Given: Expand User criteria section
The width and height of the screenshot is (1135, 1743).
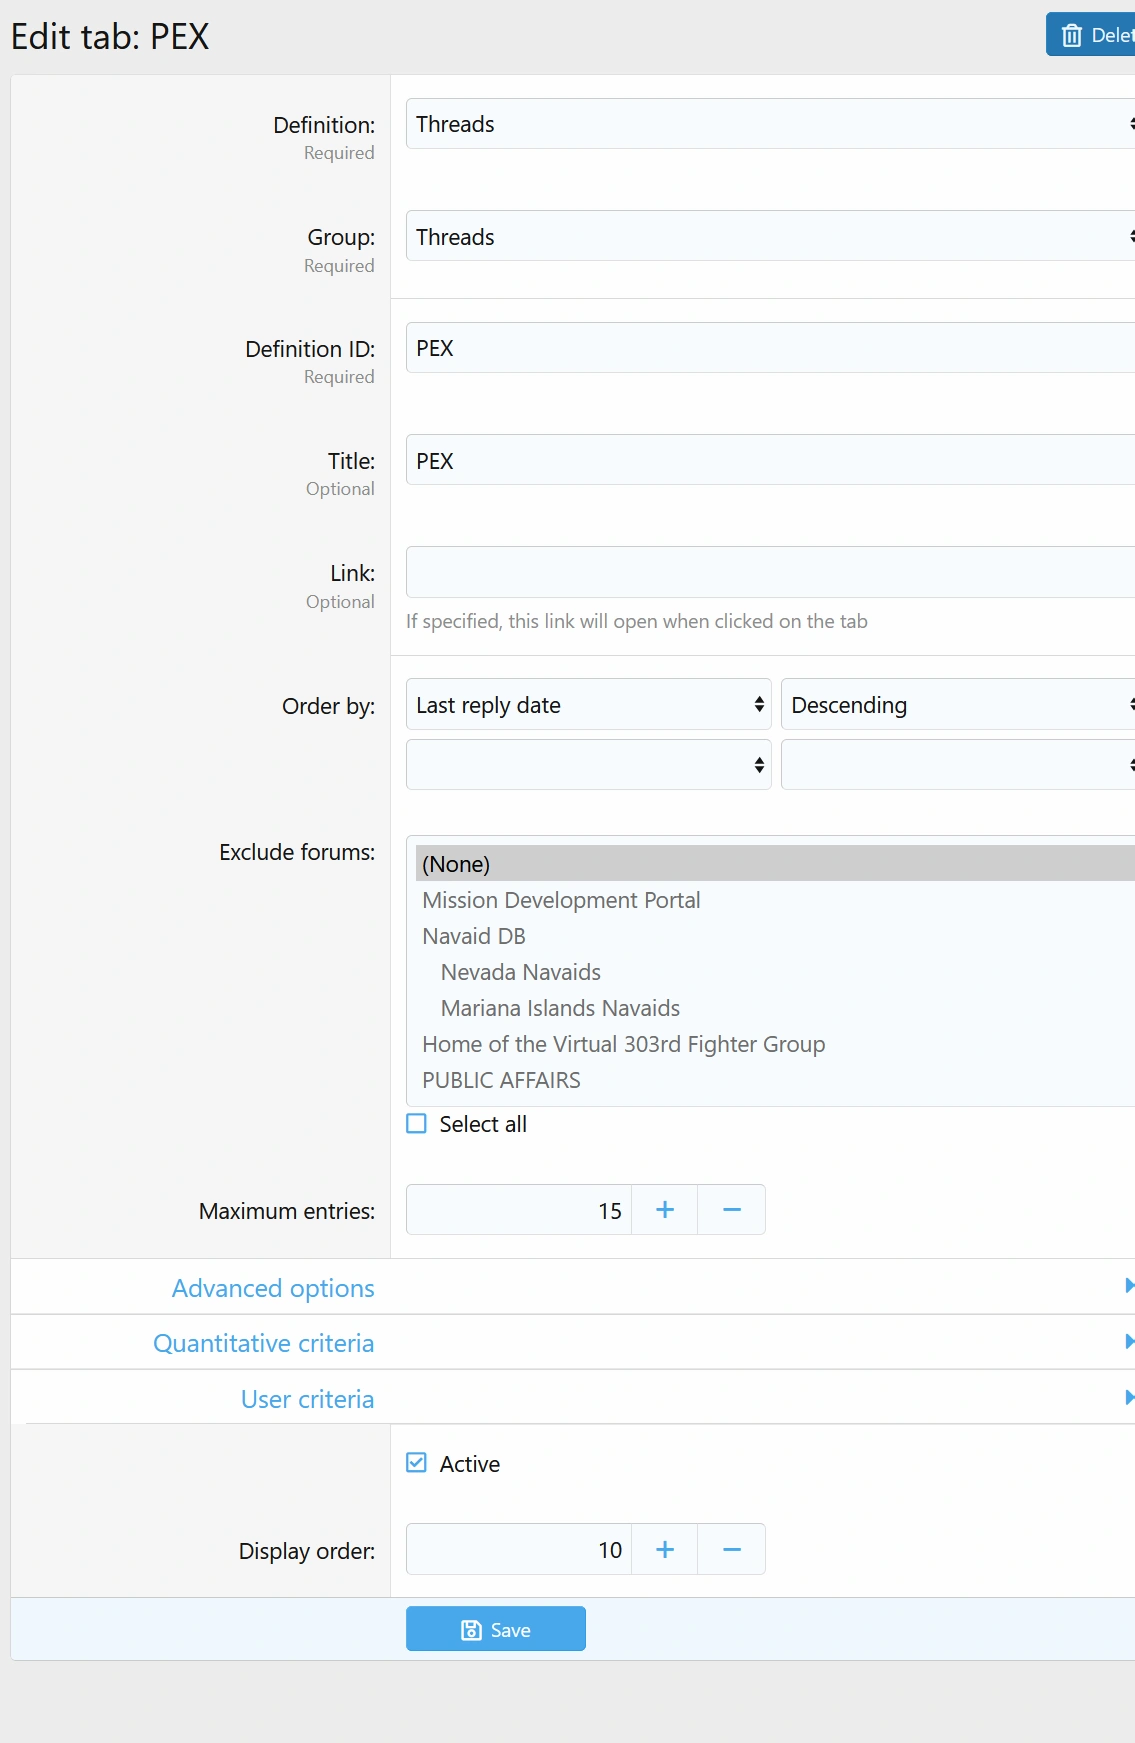Looking at the screenshot, I should (308, 1399).
